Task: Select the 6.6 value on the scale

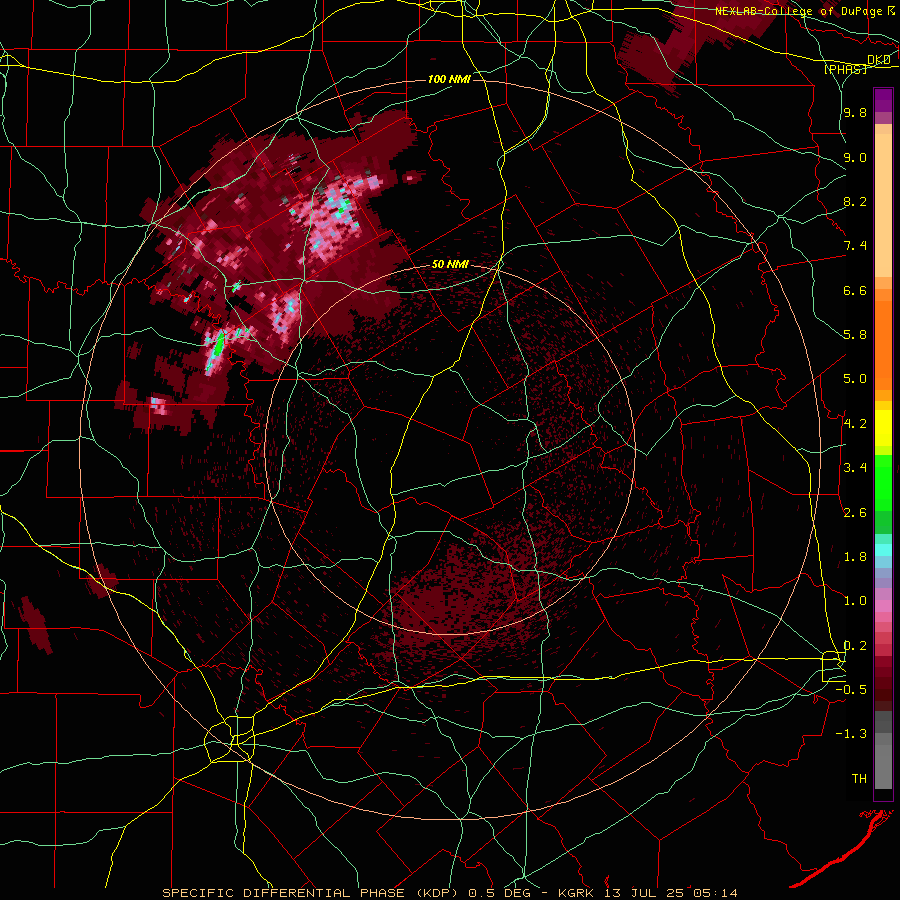Action: click(x=855, y=290)
